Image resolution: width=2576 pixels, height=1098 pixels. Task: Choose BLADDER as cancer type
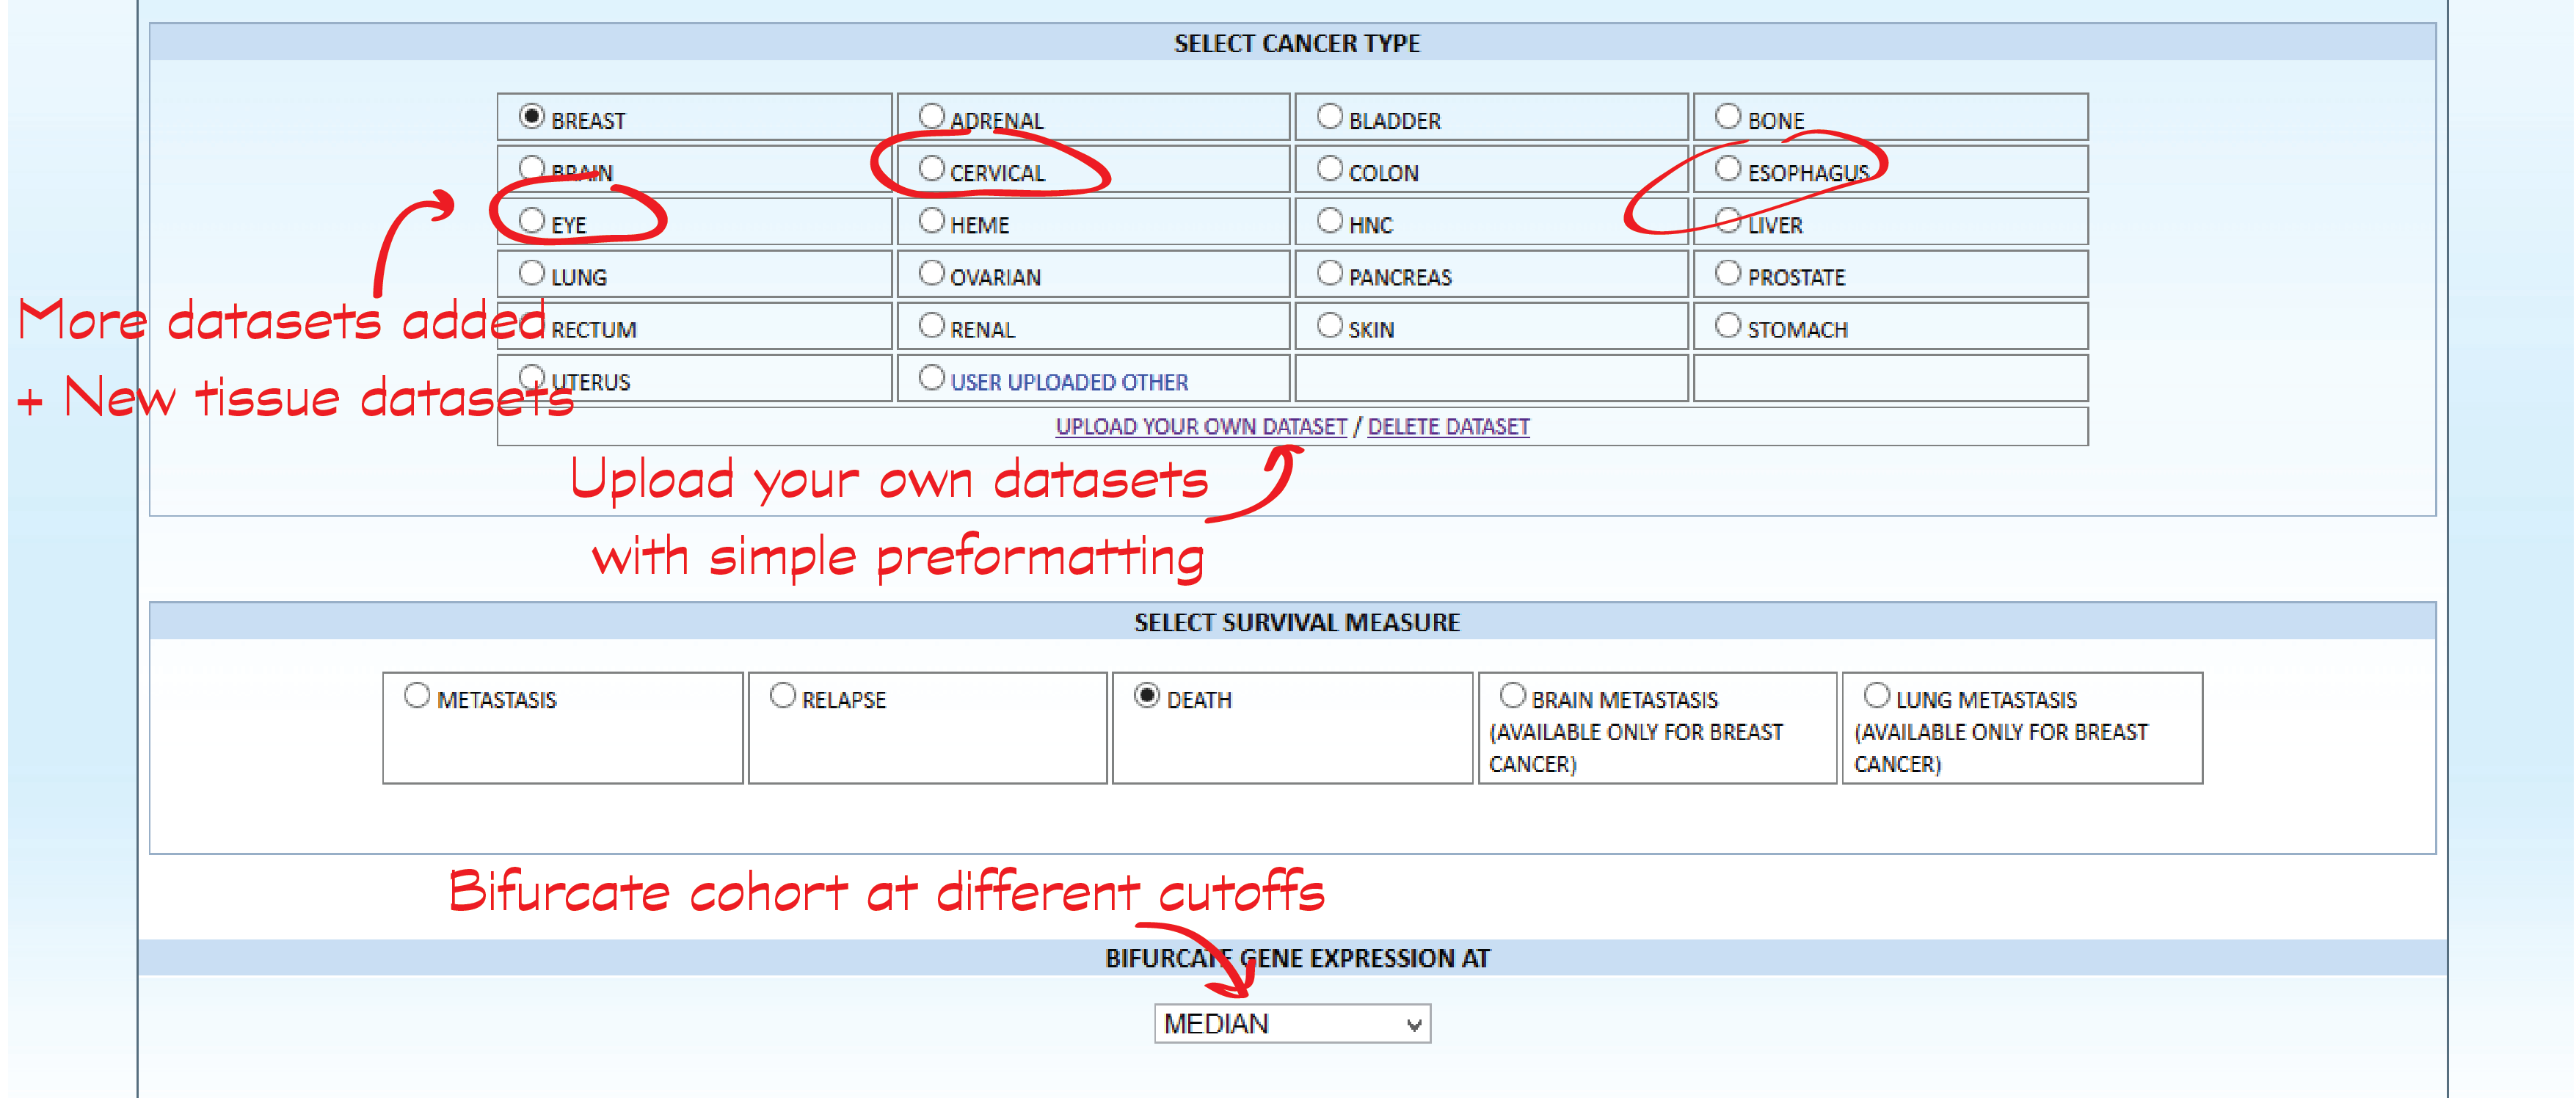click(1330, 116)
